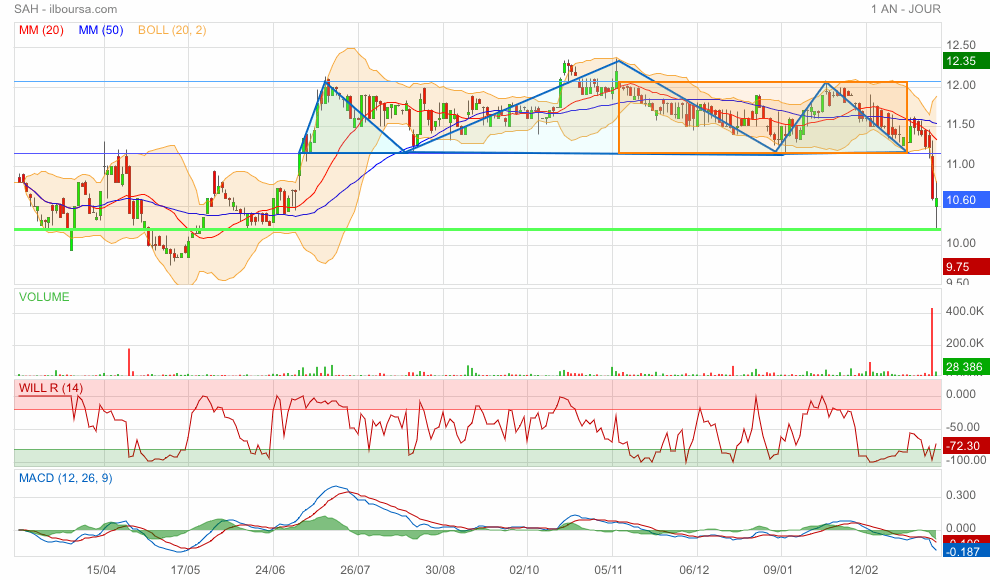Select the 30/08 date axis label
990x580 pixels.
click(440, 570)
